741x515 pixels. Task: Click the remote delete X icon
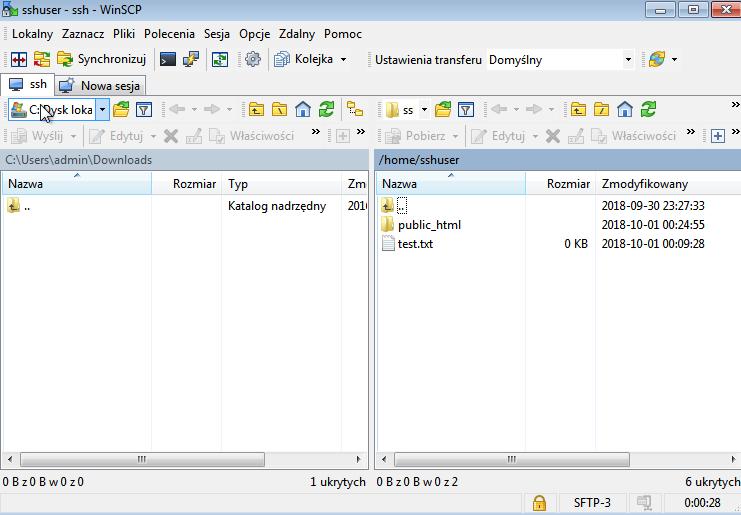tap(552, 136)
